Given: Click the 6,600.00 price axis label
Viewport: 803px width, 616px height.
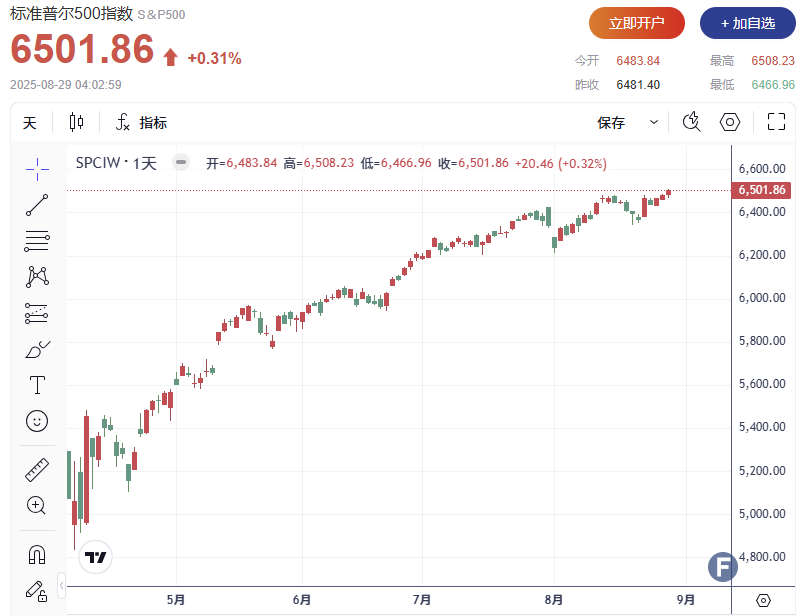Looking at the screenshot, I should (x=762, y=168).
